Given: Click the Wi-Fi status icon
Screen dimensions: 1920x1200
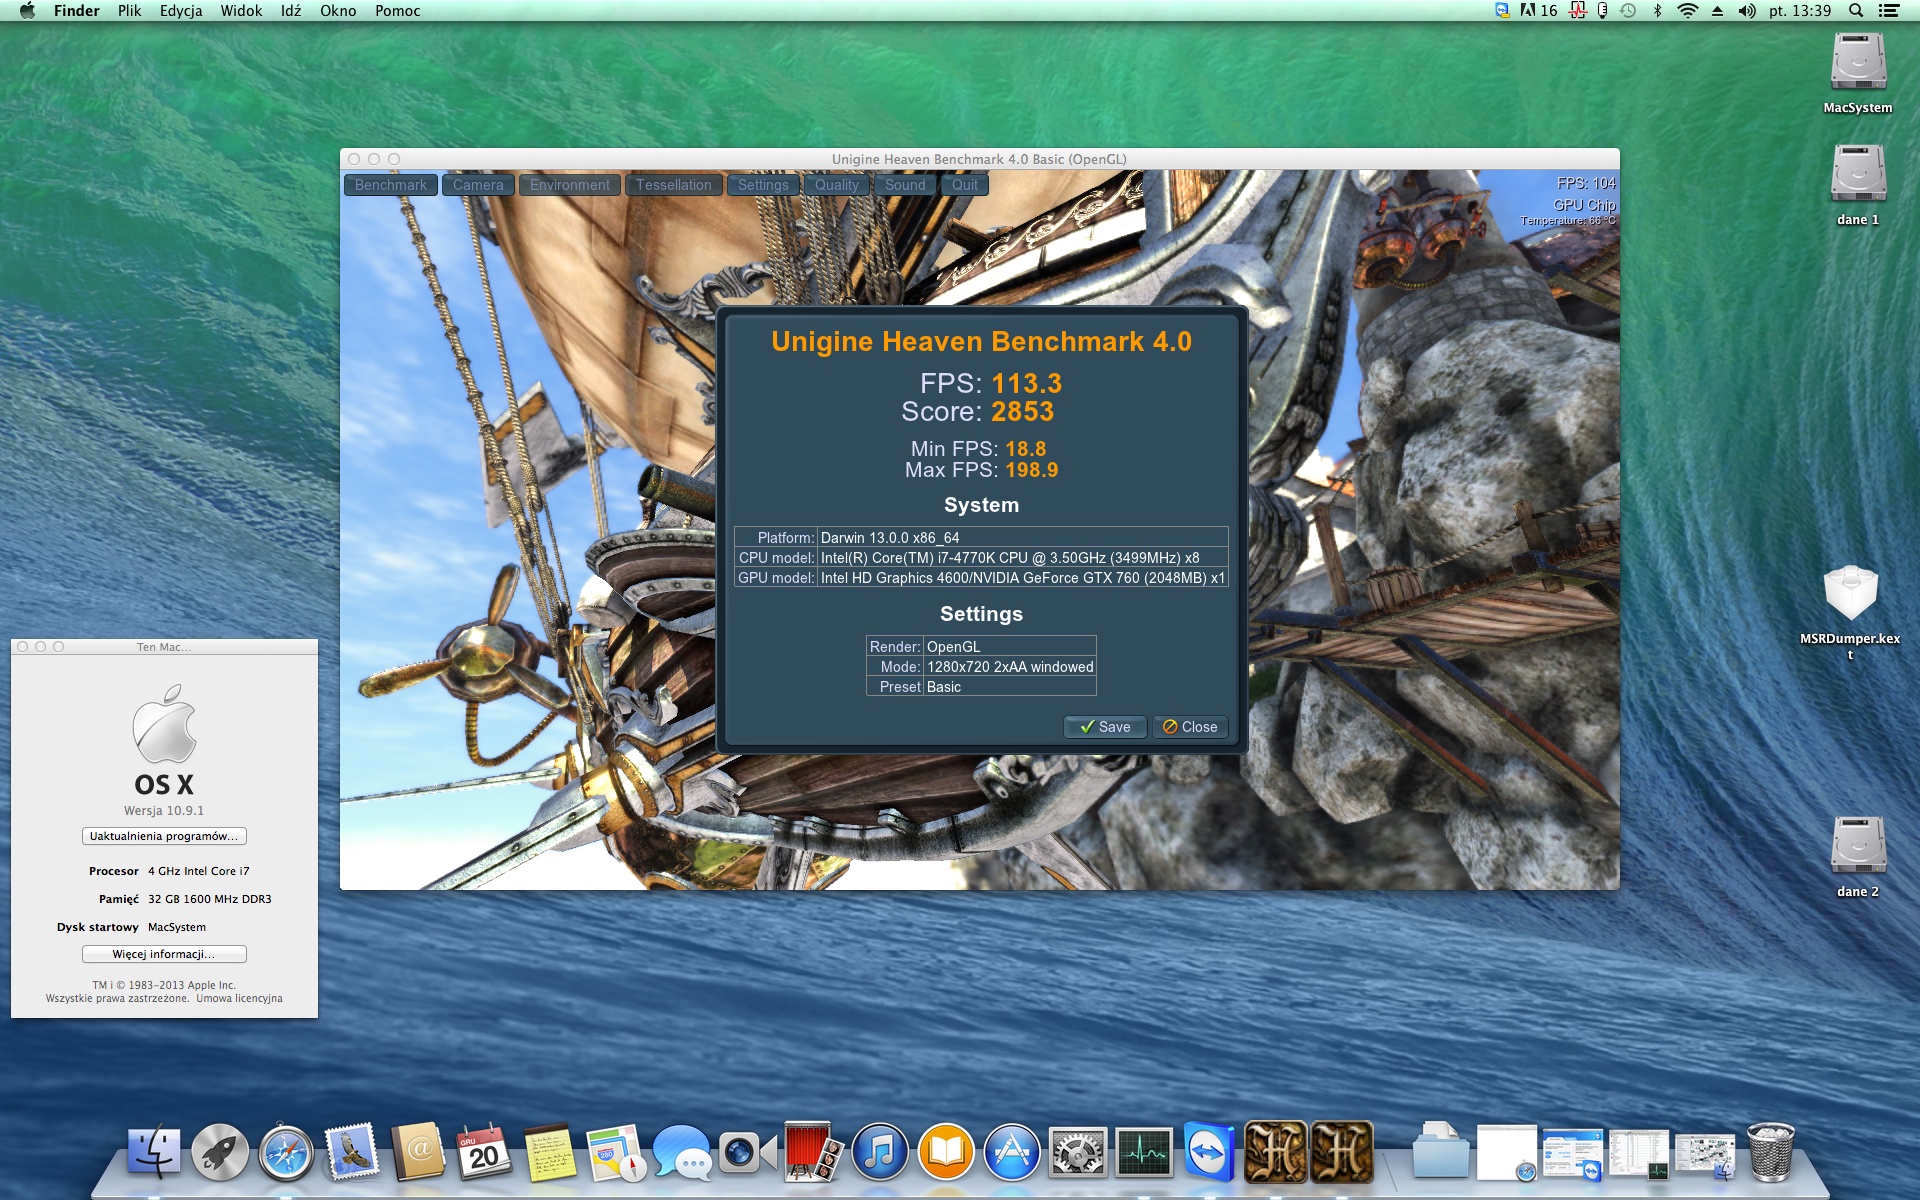Looking at the screenshot, I should point(1687,11).
